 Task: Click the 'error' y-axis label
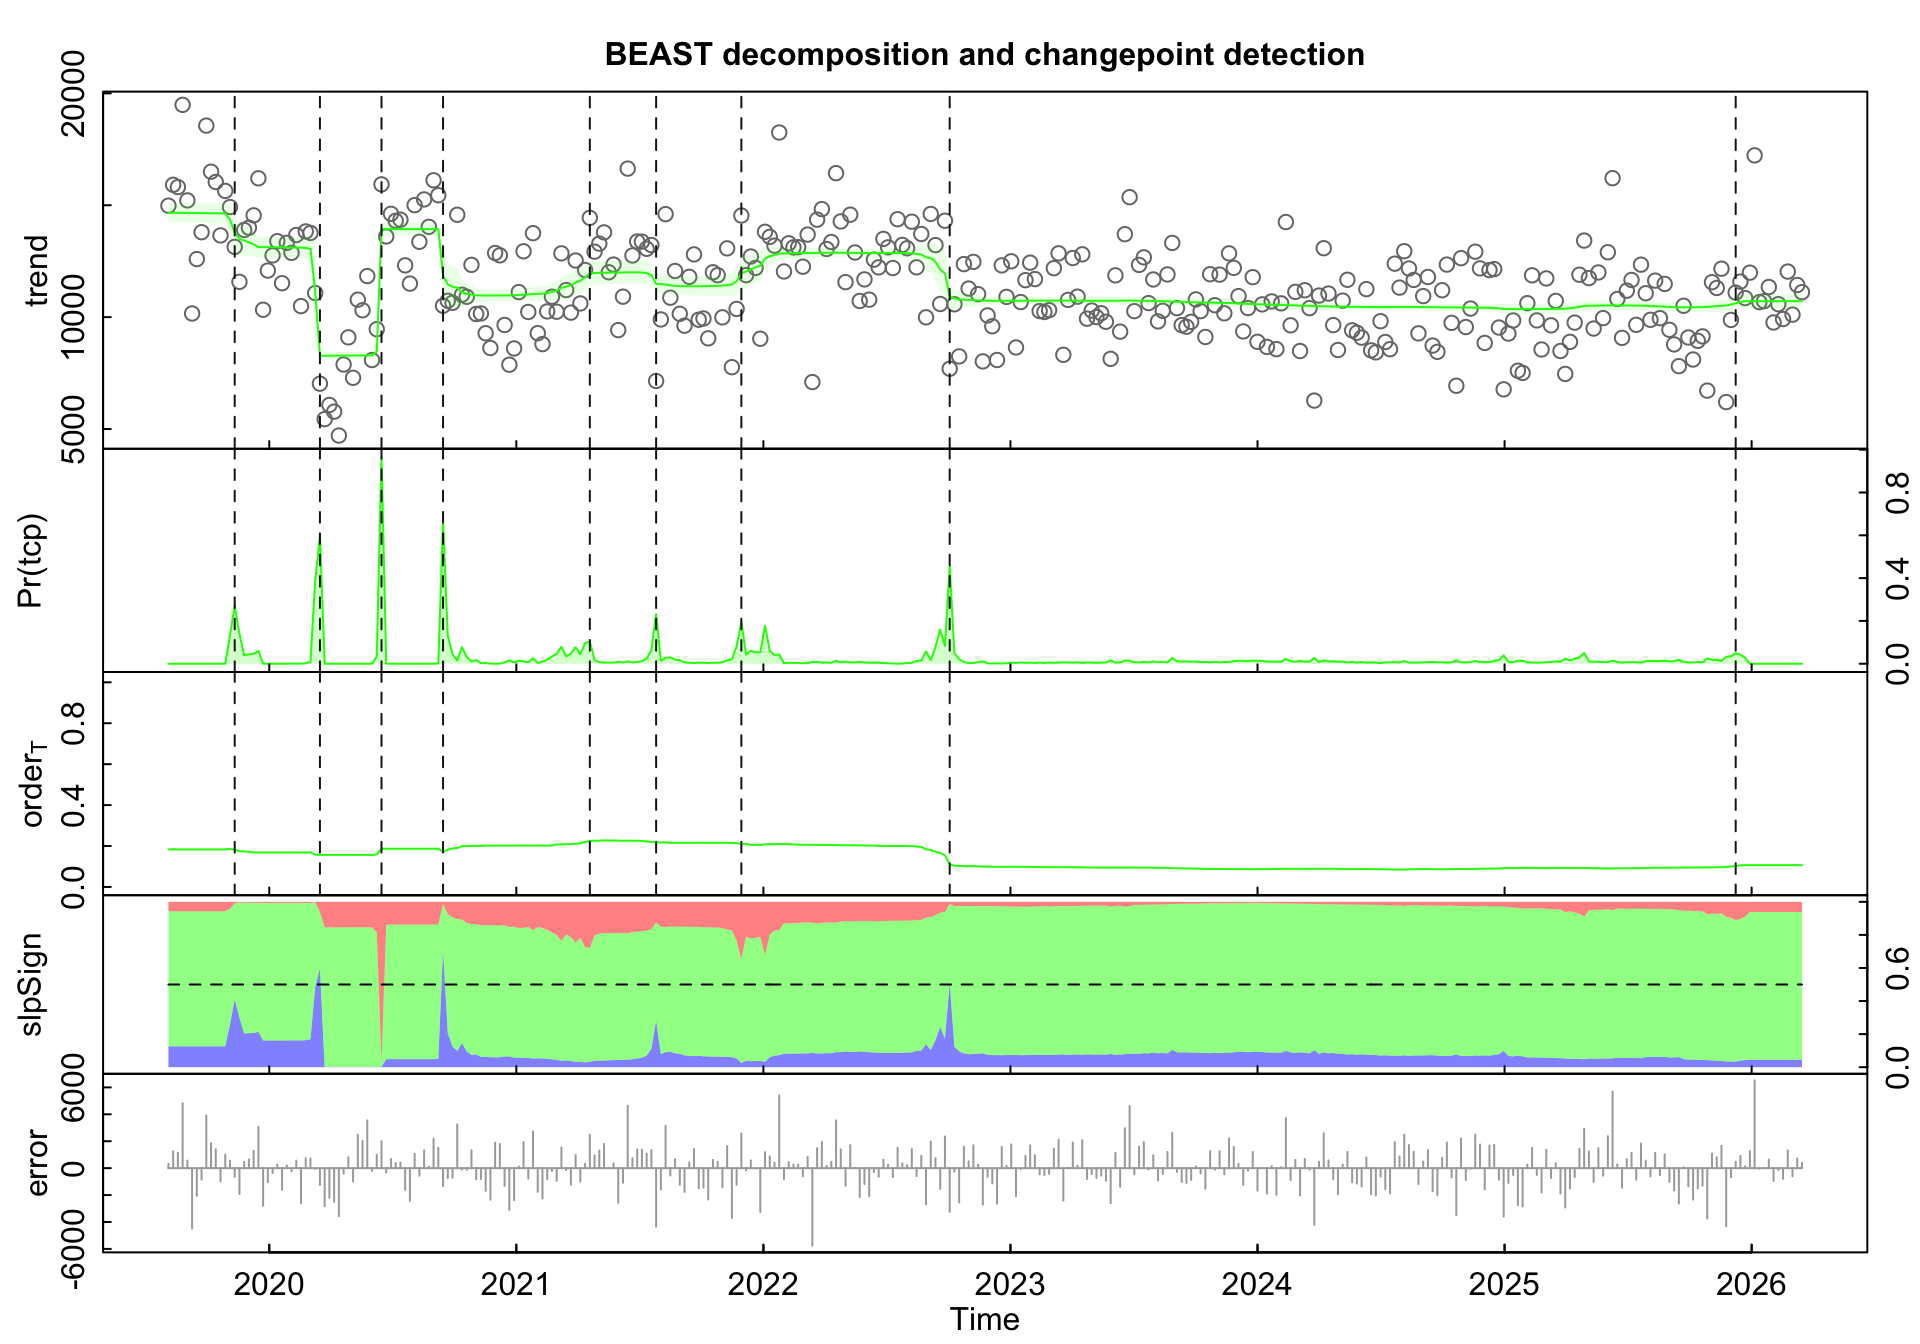pyautogui.click(x=37, y=1163)
